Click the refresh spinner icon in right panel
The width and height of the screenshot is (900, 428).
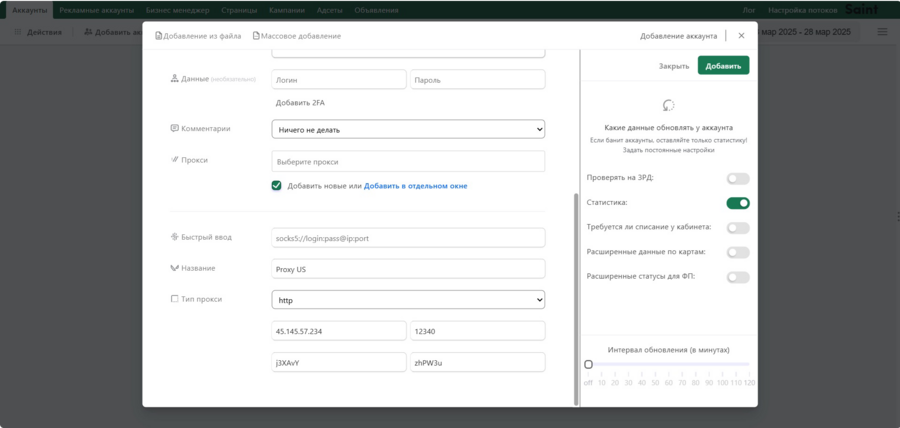coord(668,106)
